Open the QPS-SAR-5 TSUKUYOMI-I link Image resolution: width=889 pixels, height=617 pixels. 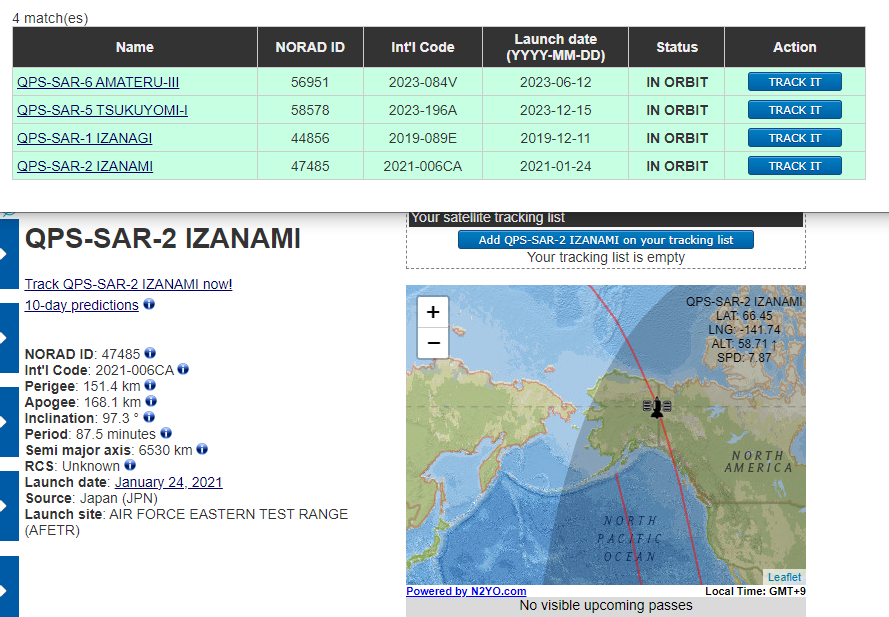(102, 110)
